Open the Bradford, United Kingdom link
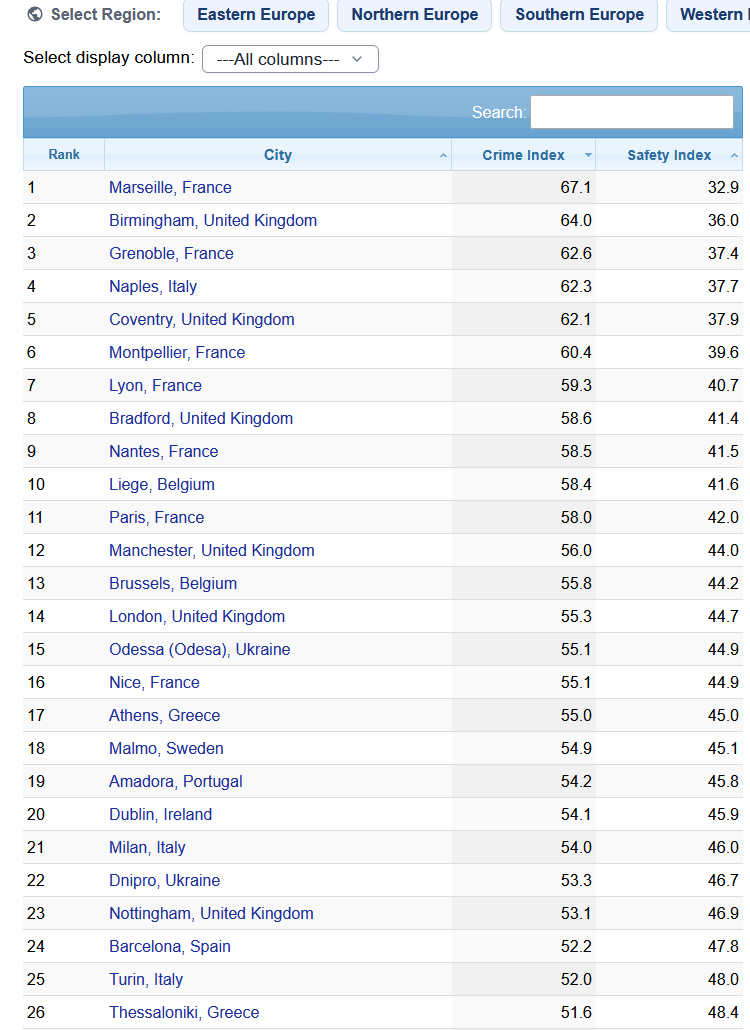750x1030 pixels. 201,418
